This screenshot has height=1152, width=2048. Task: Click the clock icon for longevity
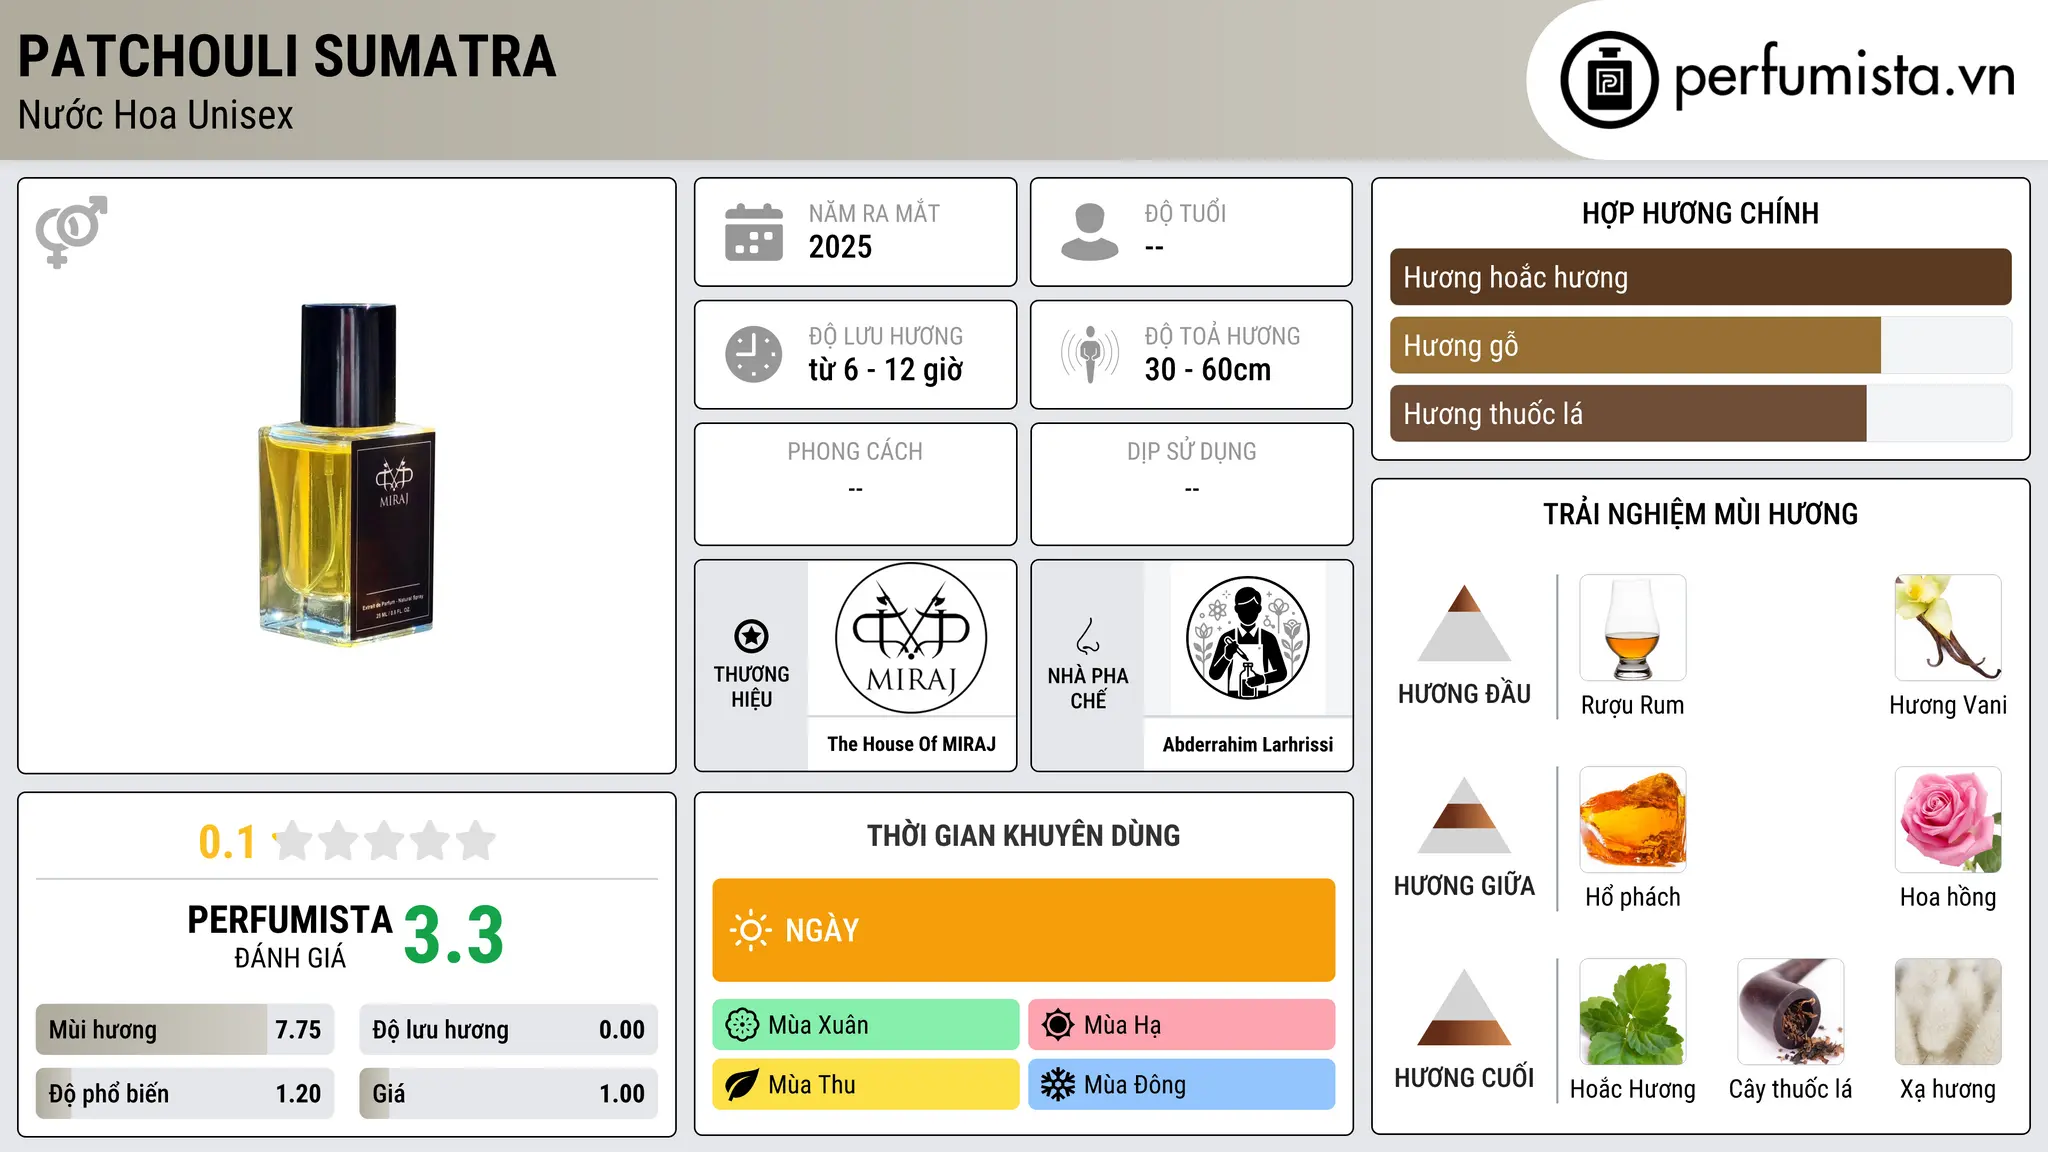754,354
